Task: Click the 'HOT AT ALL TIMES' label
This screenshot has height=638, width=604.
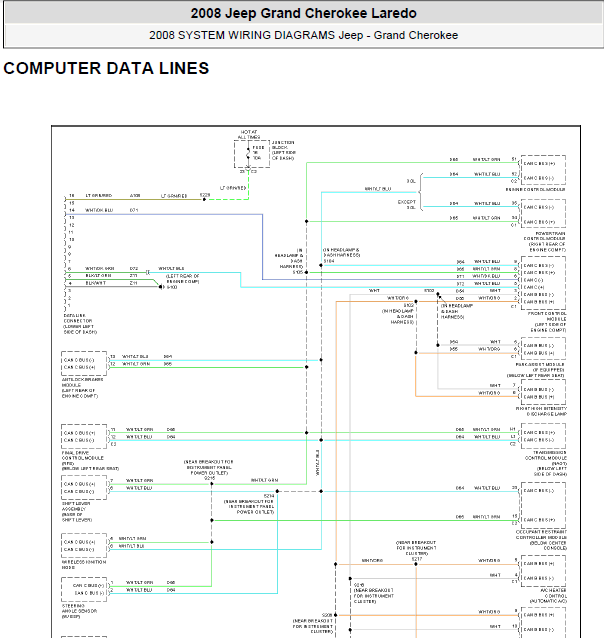Action: point(249,135)
